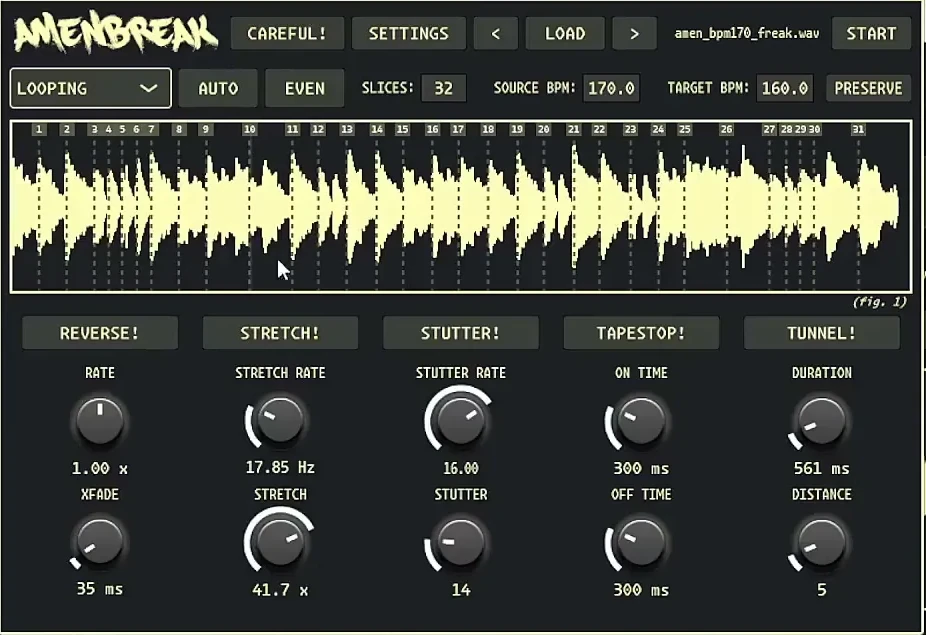926x635 pixels.
Task: Click the 1.00 x rate value
Action: click(x=100, y=468)
